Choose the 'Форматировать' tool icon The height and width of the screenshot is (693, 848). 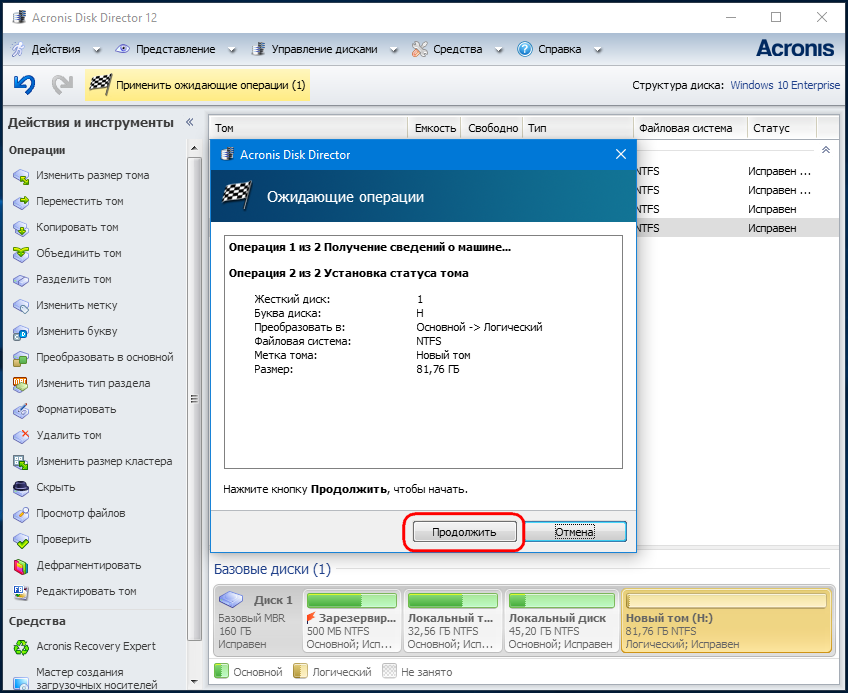22,410
